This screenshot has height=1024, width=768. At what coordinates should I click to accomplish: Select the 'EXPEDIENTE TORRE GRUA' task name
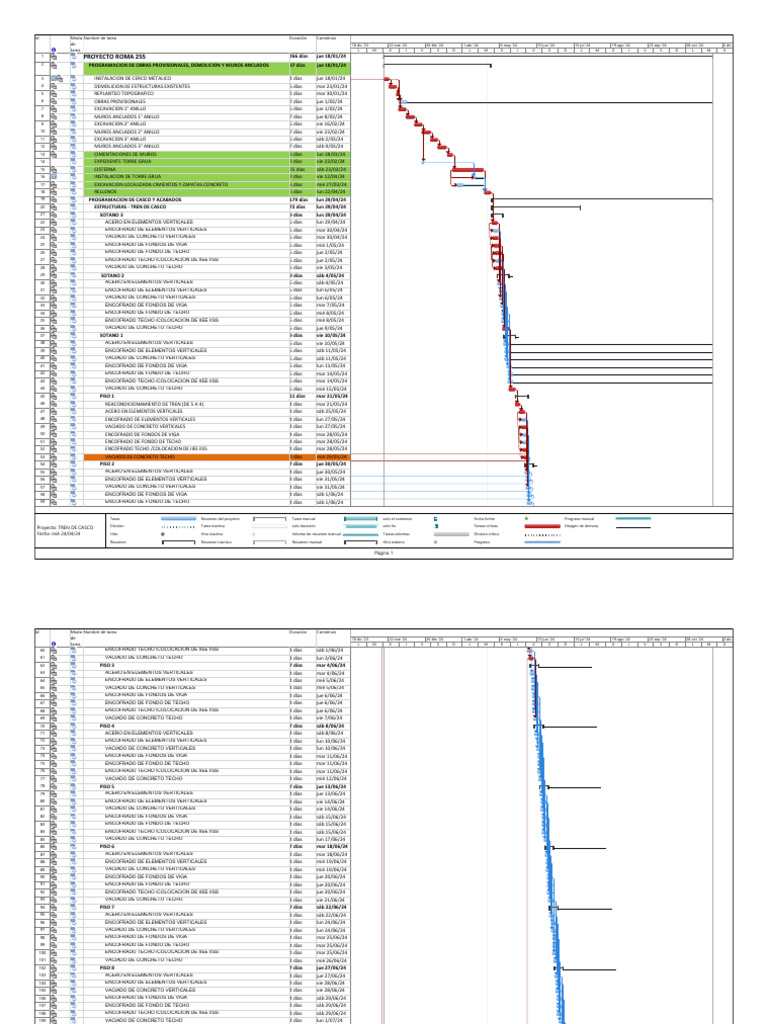pos(122,161)
